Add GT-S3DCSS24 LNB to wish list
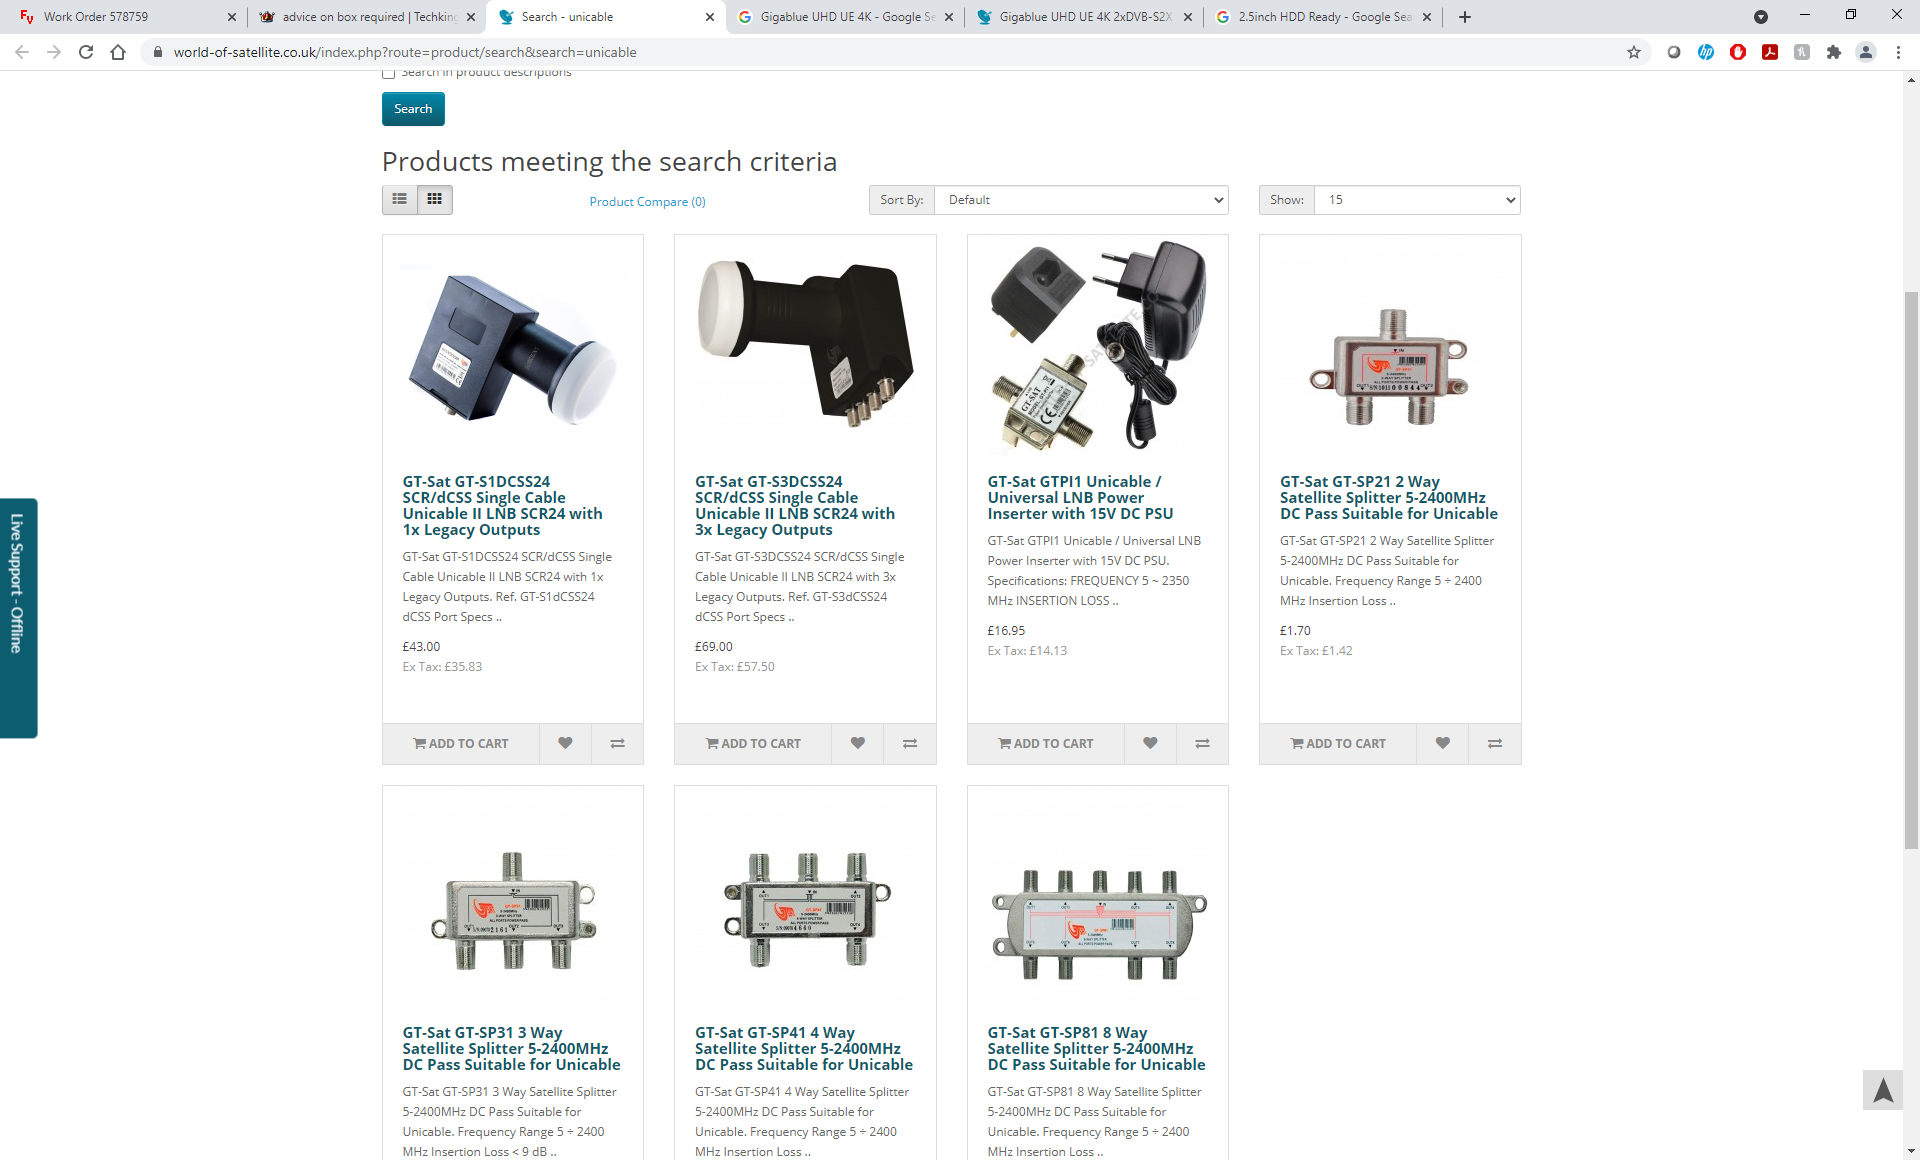The width and height of the screenshot is (1920, 1160). [858, 744]
